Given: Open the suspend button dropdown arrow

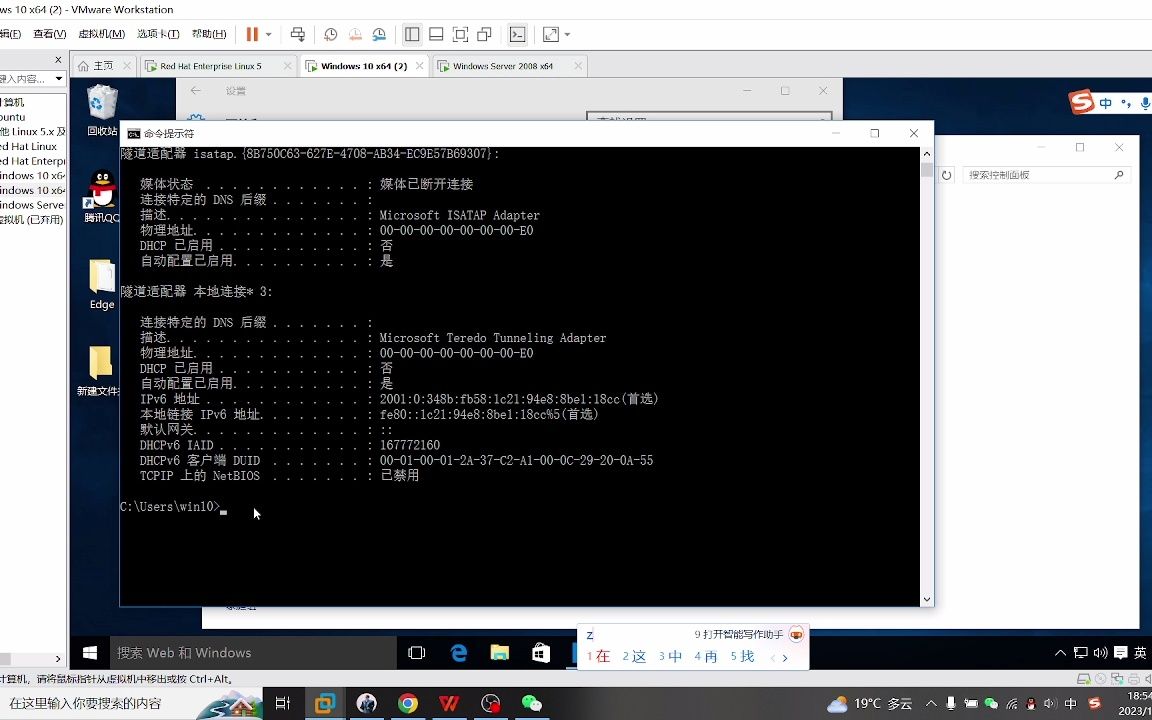Looking at the screenshot, I should (x=267, y=34).
